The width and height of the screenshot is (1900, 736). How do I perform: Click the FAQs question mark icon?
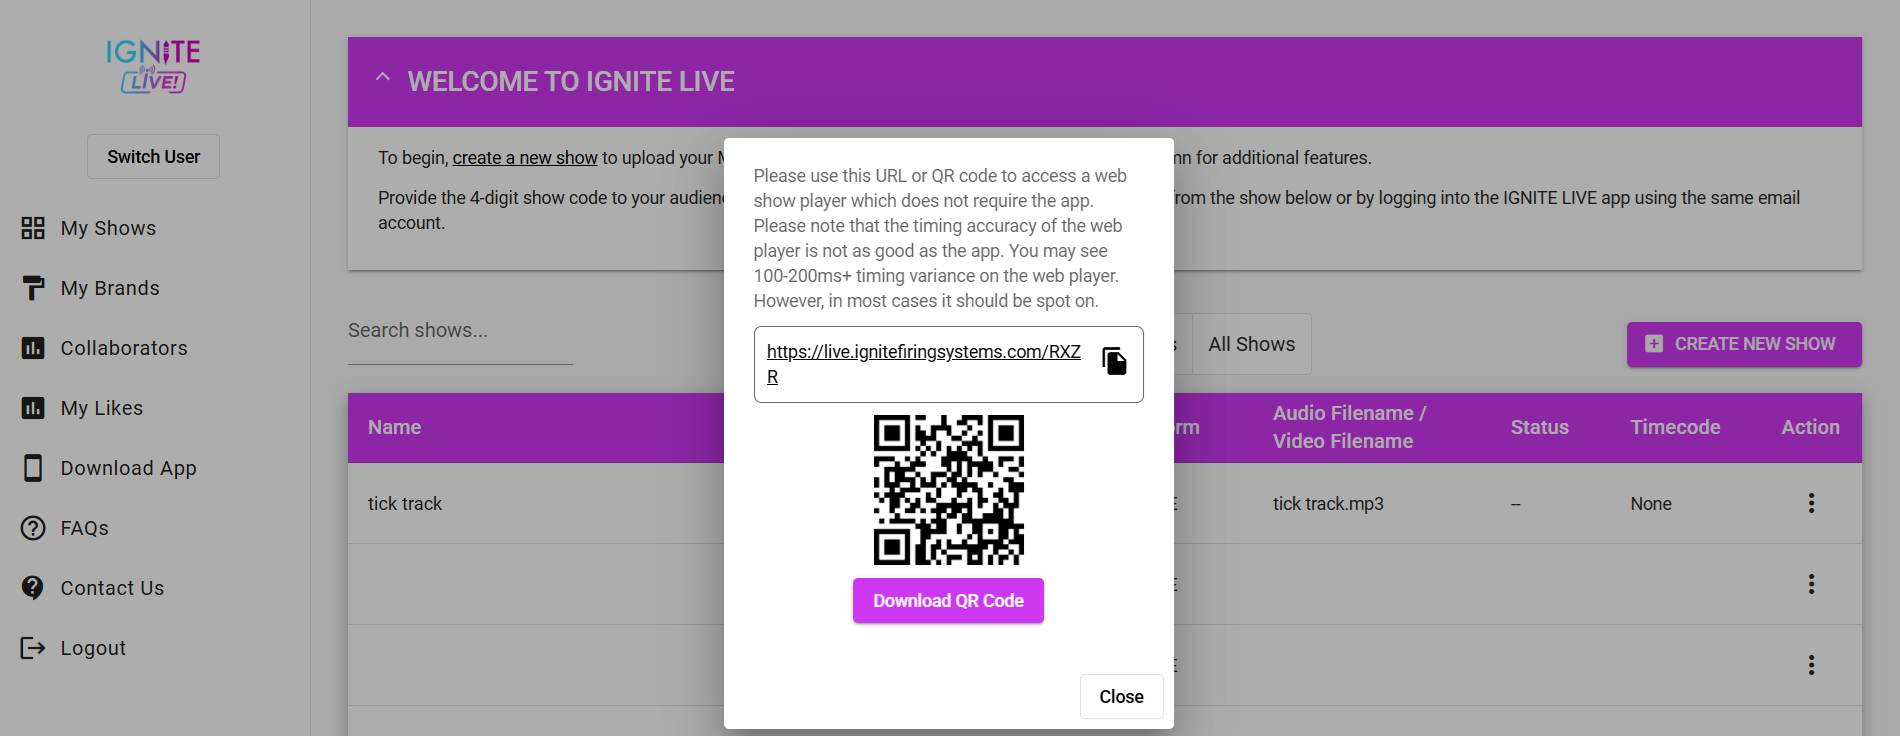(x=33, y=528)
